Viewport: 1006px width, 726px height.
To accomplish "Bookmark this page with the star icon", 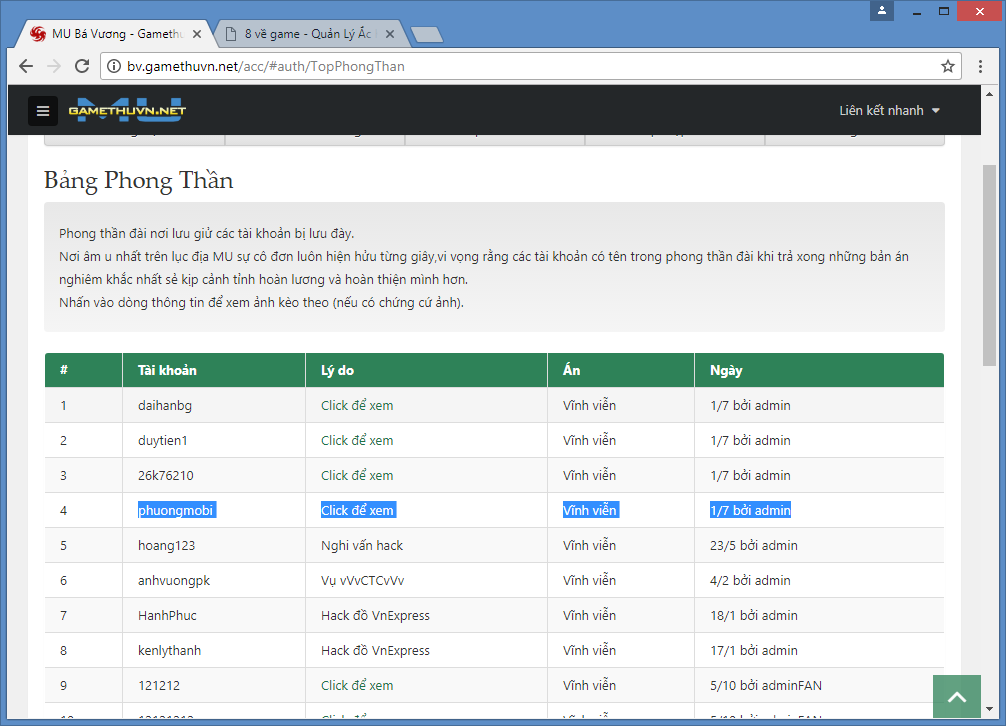I will tap(947, 67).
